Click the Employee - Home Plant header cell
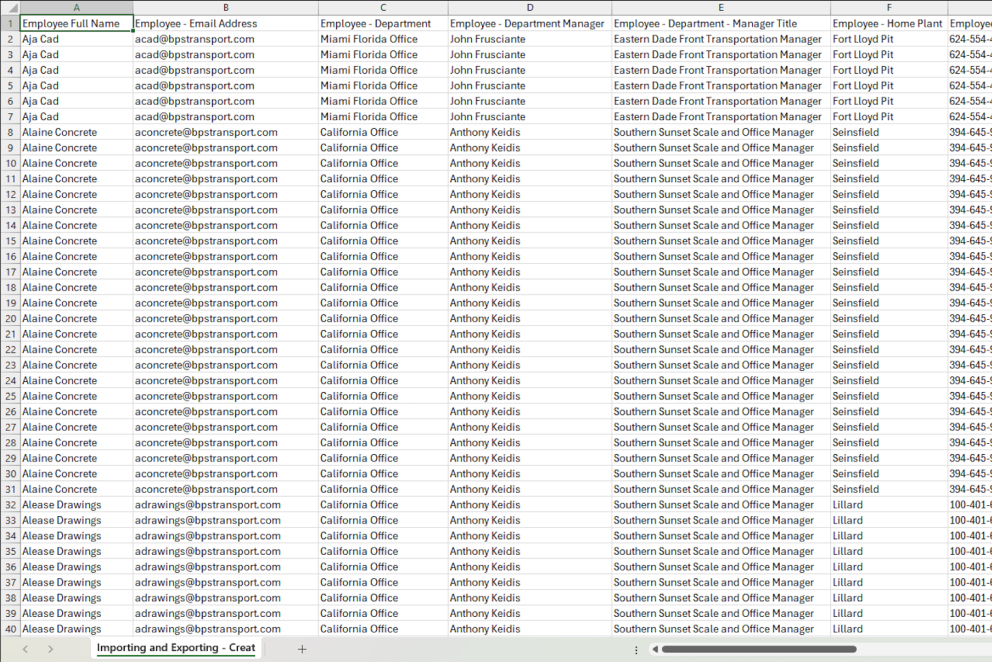Viewport: 992px width, 662px height. pos(888,23)
